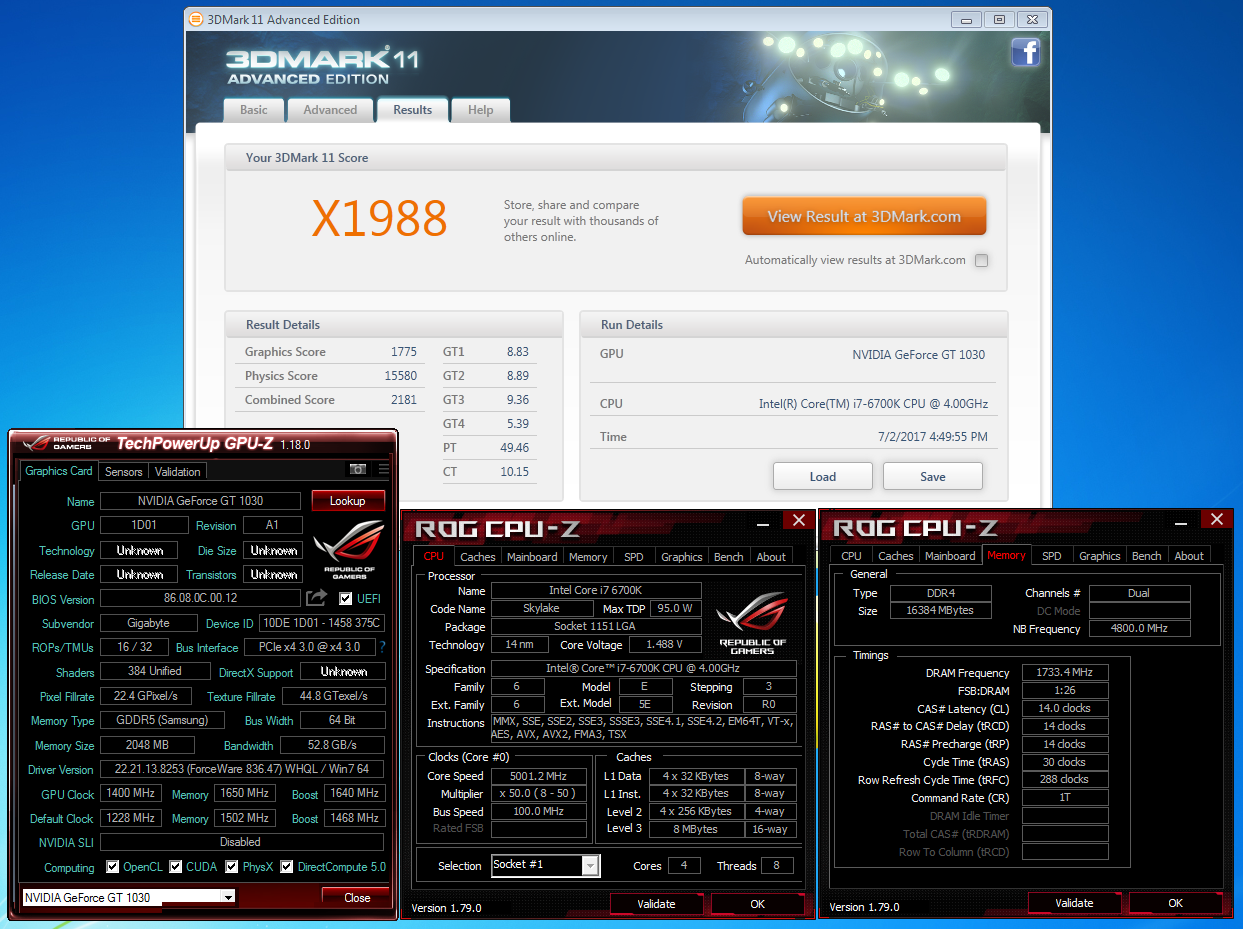Image resolution: width=1243 pixels, height=929 pixels.
Task: Click the BIOS version share icon in GPU-Z
Action: tap(316, 598)
